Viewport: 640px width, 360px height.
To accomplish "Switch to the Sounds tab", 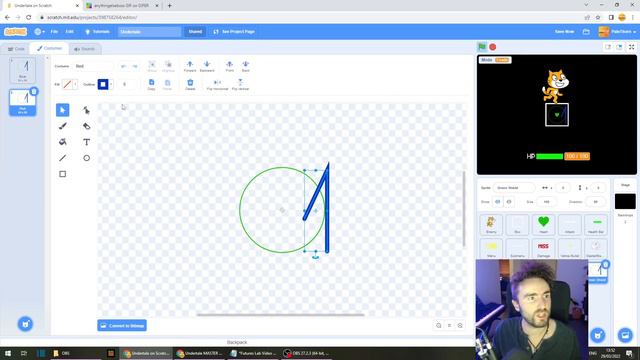I will (x=84, y=49).
